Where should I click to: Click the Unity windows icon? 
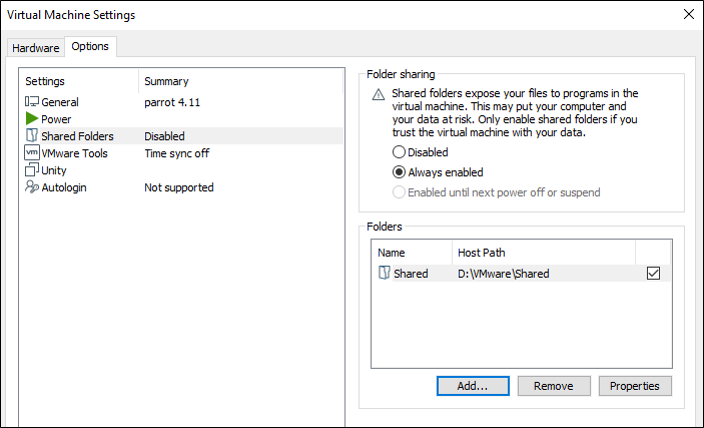click(32, 170)
